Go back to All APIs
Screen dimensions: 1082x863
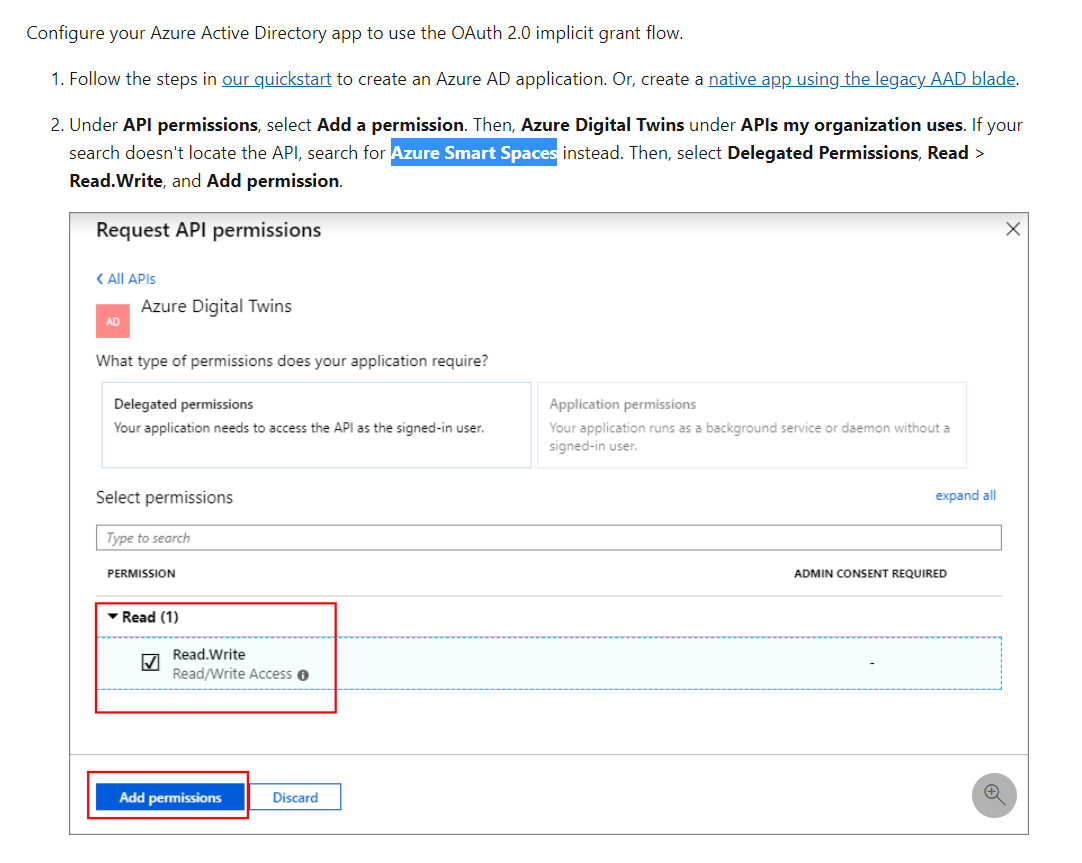click(x=126, y=279)
